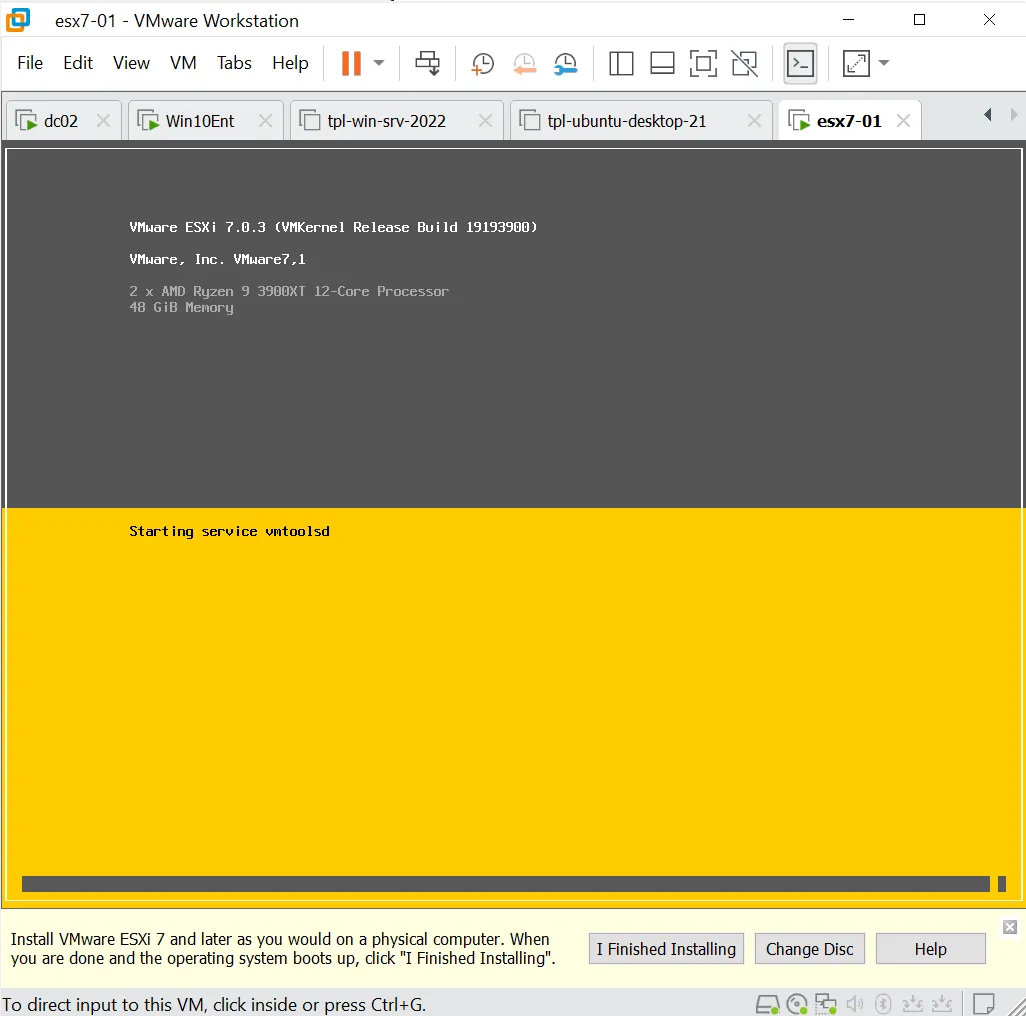Click I Finished Installing button

click(x=666, y=949)
